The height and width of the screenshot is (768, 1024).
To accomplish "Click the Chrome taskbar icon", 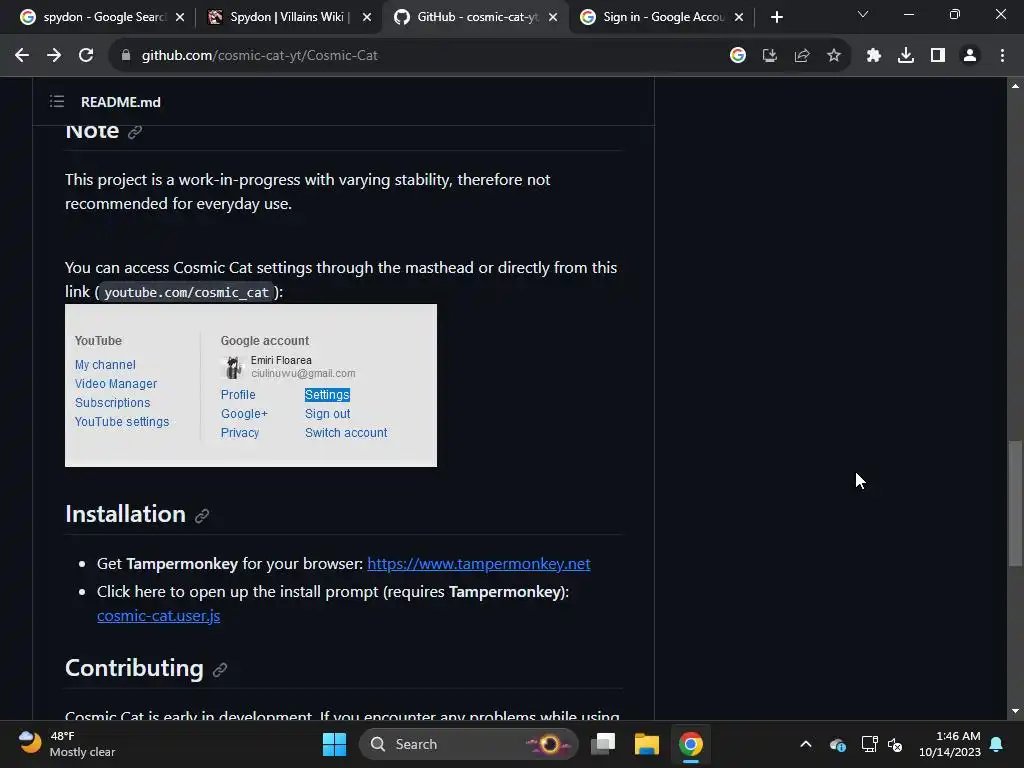I will pyautogui.click(x=690, y=744).
